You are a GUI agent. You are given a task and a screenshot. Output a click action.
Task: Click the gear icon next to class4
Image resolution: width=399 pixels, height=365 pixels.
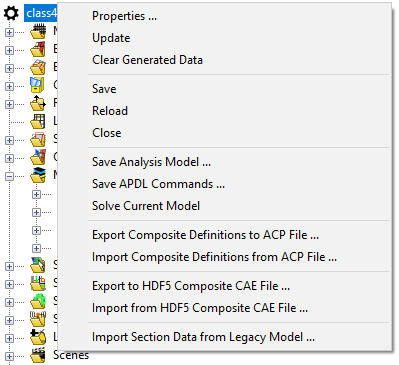tap(11, 13)
